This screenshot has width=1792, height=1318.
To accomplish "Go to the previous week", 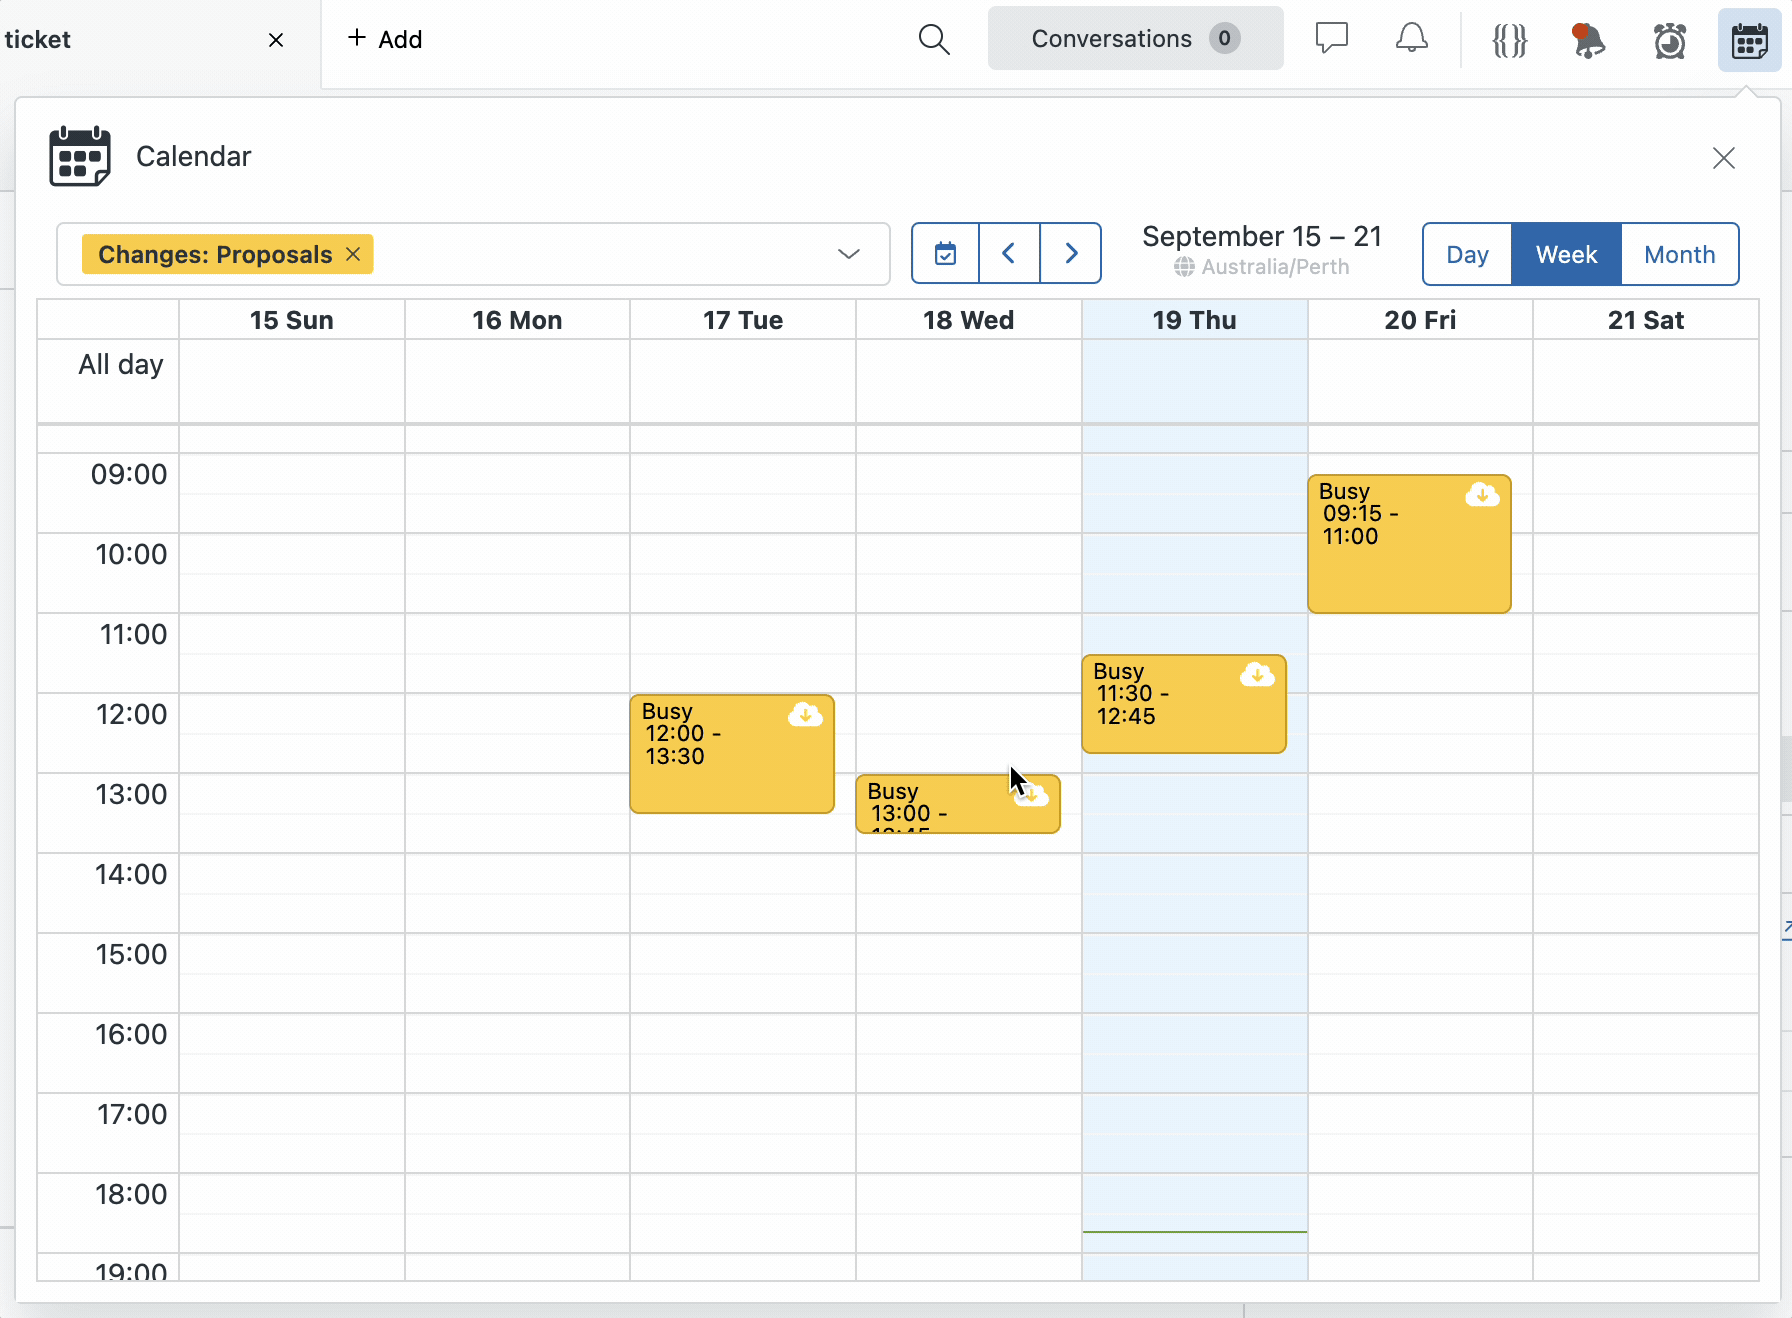I will tap(1009, 254).
